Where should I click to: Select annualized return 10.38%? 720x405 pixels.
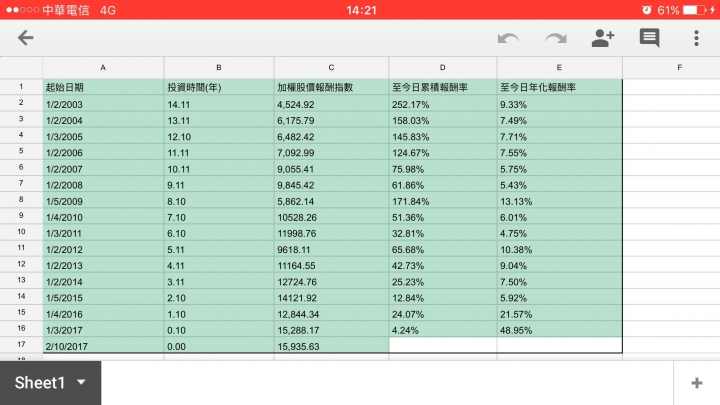pos(560,249)
